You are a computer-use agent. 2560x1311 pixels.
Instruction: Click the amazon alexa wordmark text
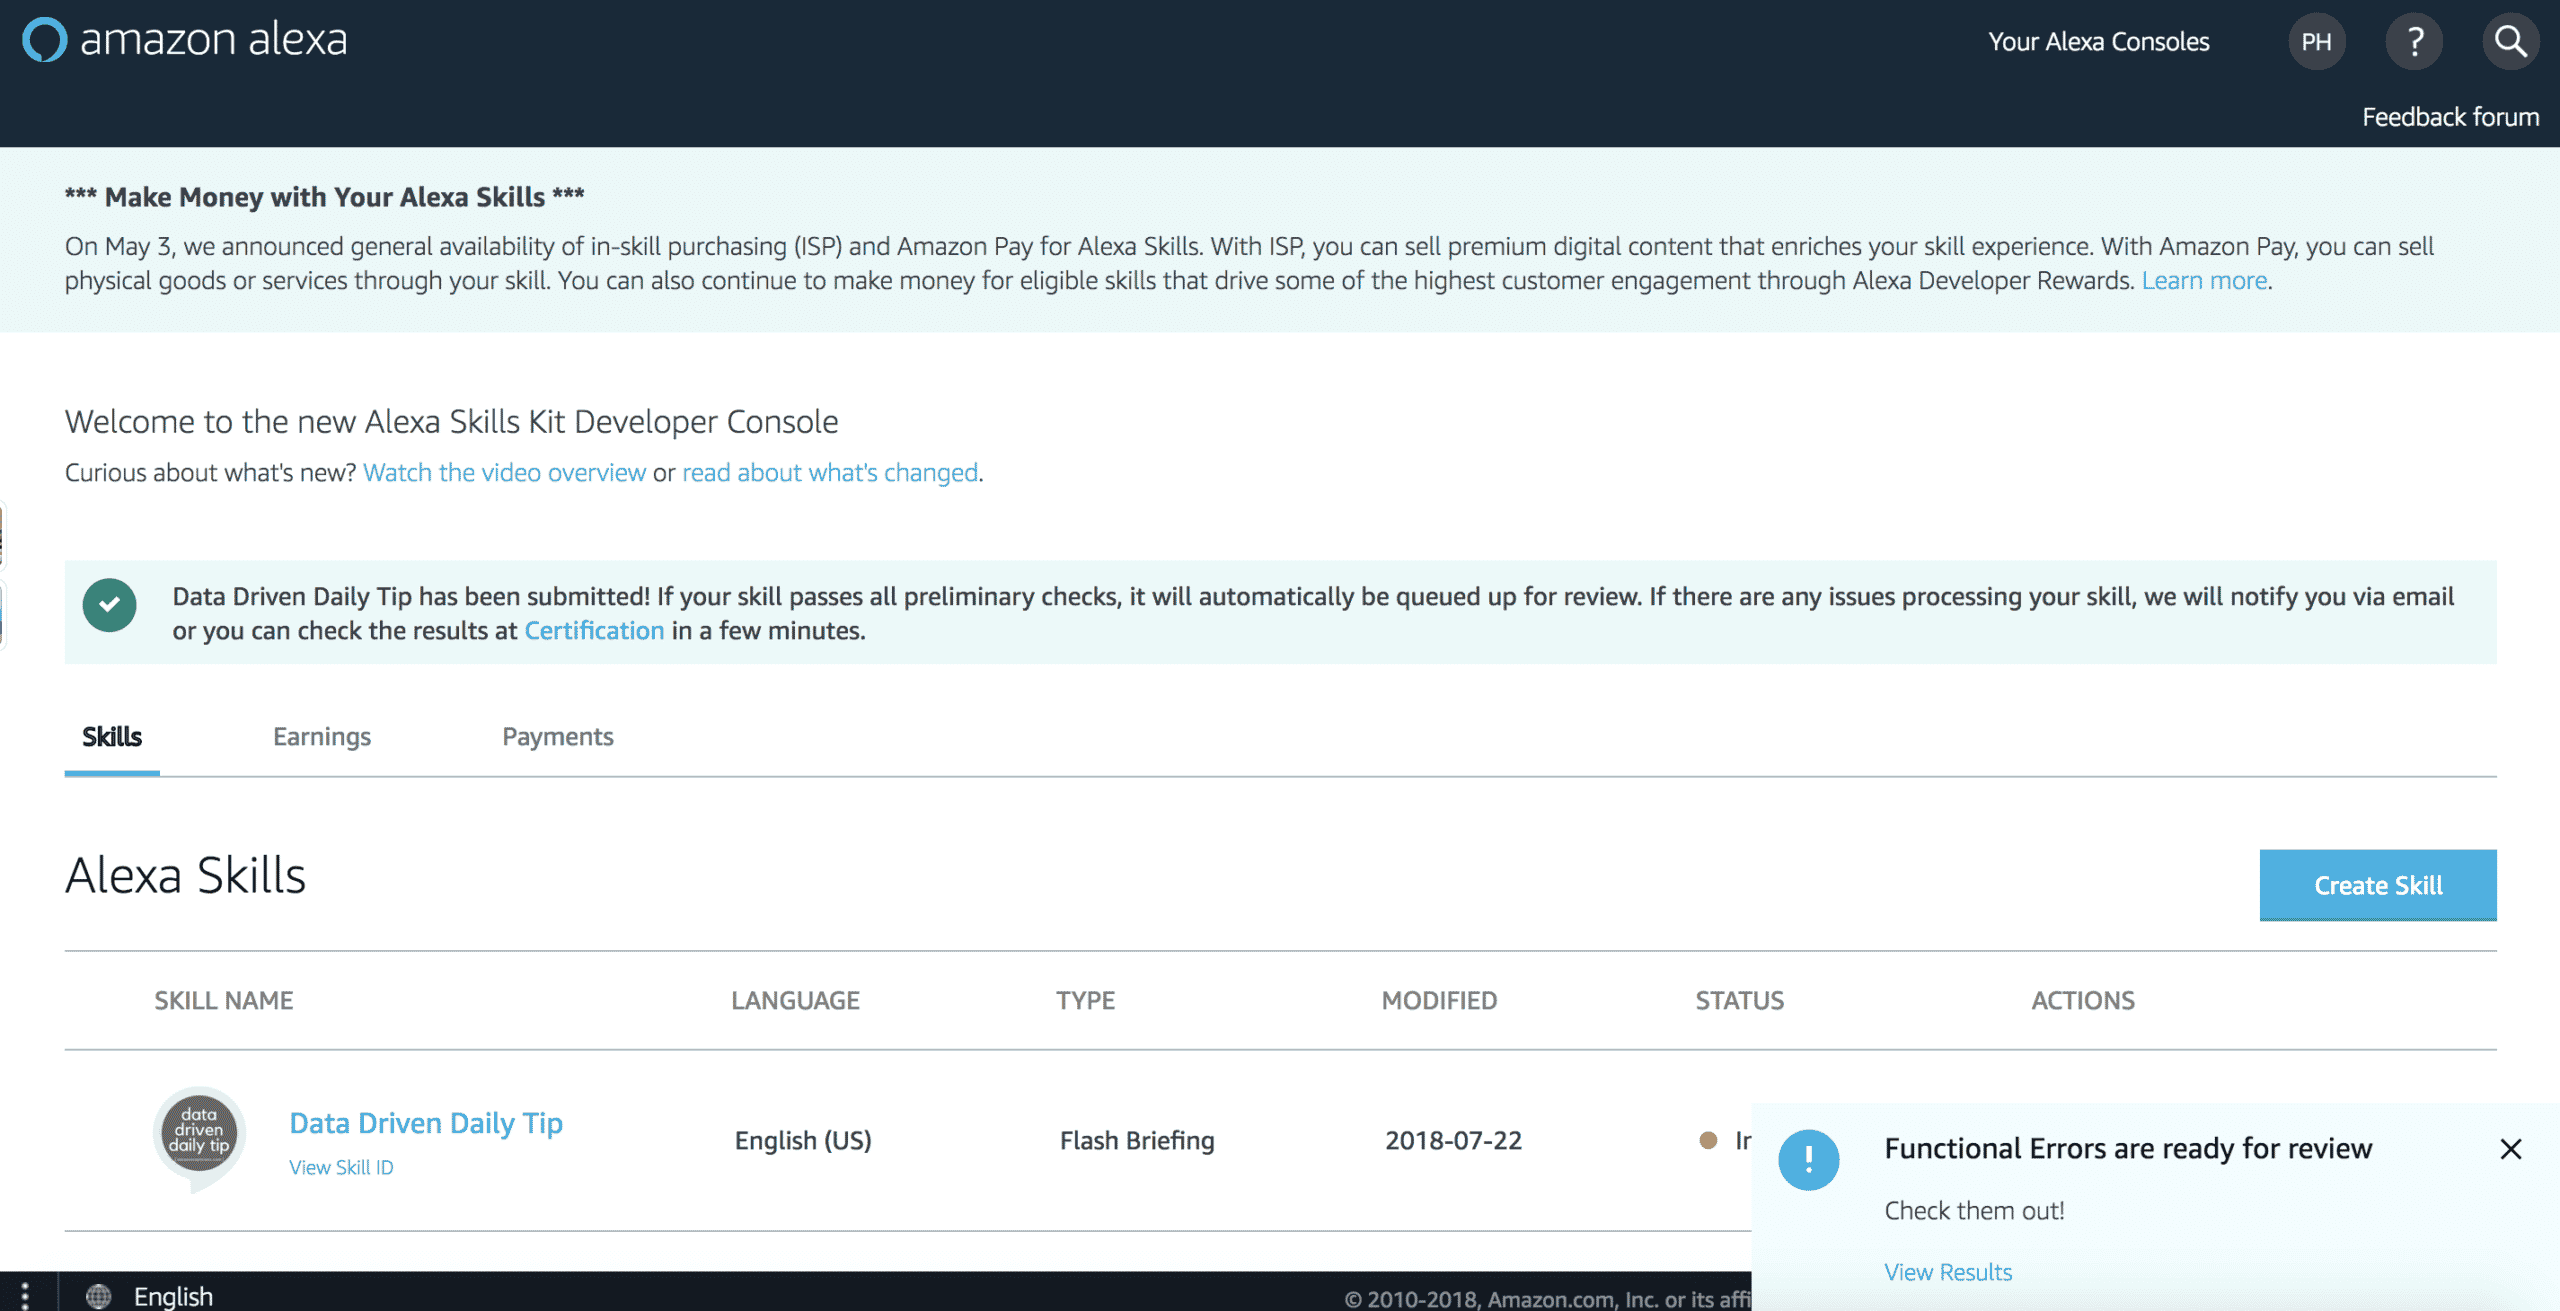tap(213, 40)
